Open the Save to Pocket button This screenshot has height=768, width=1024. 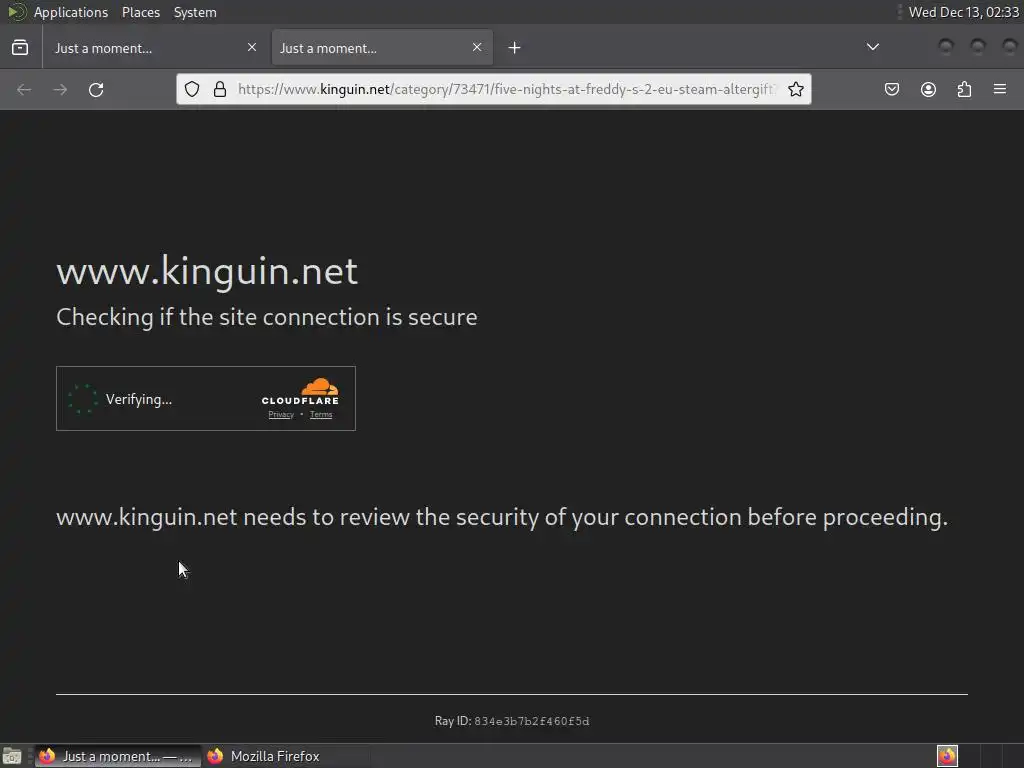[x=891, y=89]
